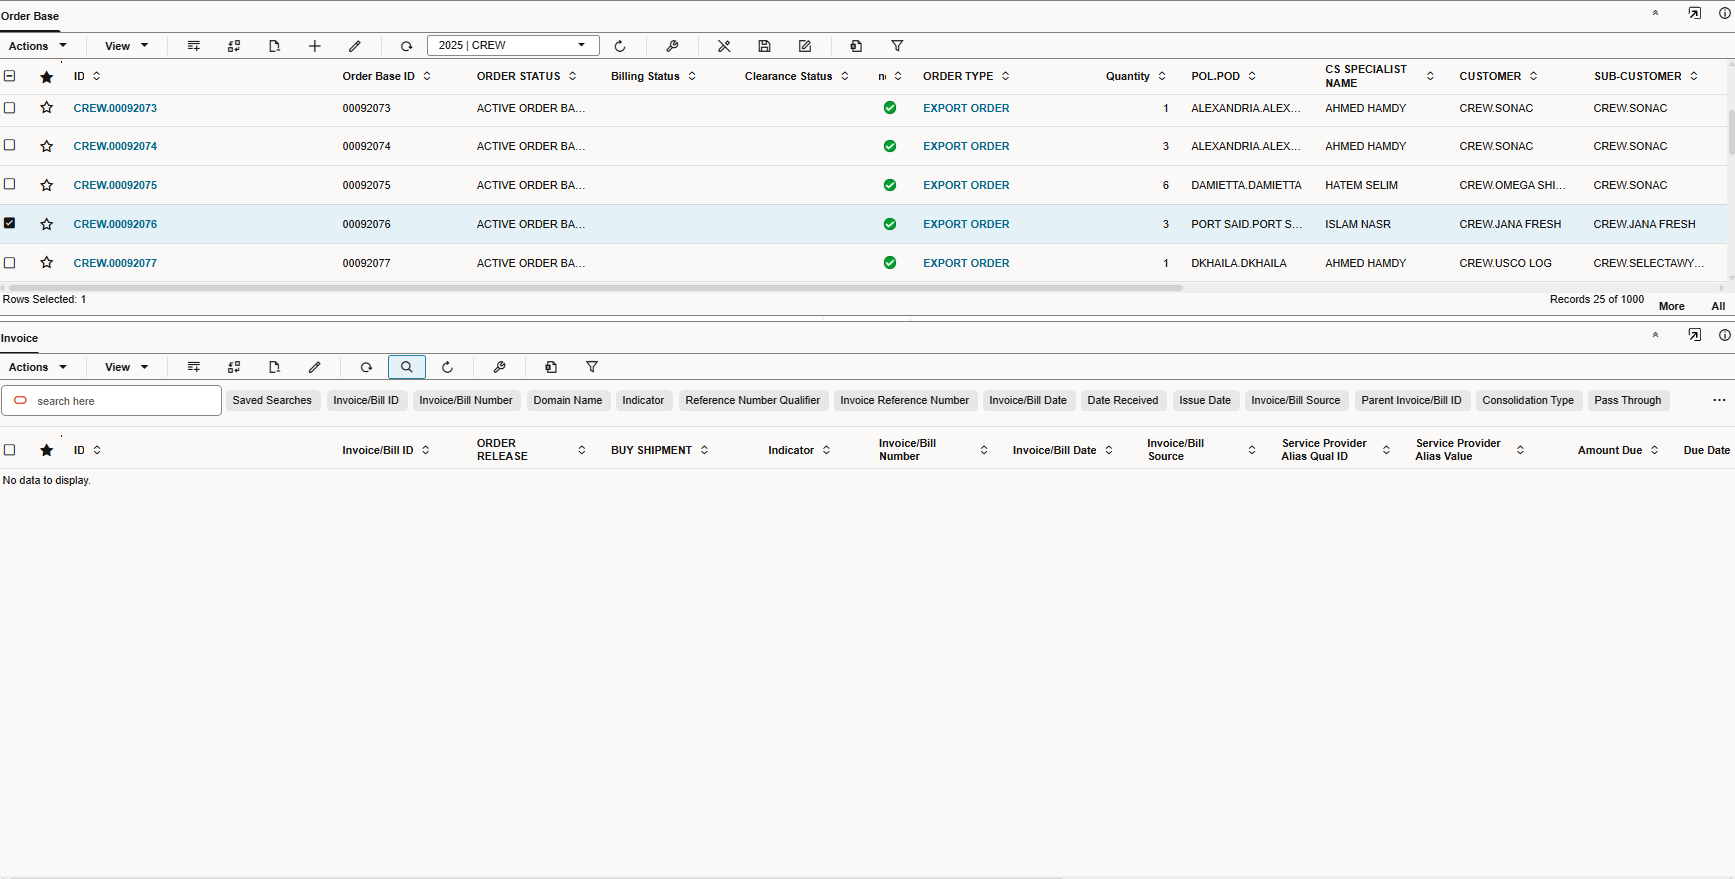Click the select/arrange squares icon in Order Base toolbar
Viewport: 1735px width, 879px height.
(234, 46)
